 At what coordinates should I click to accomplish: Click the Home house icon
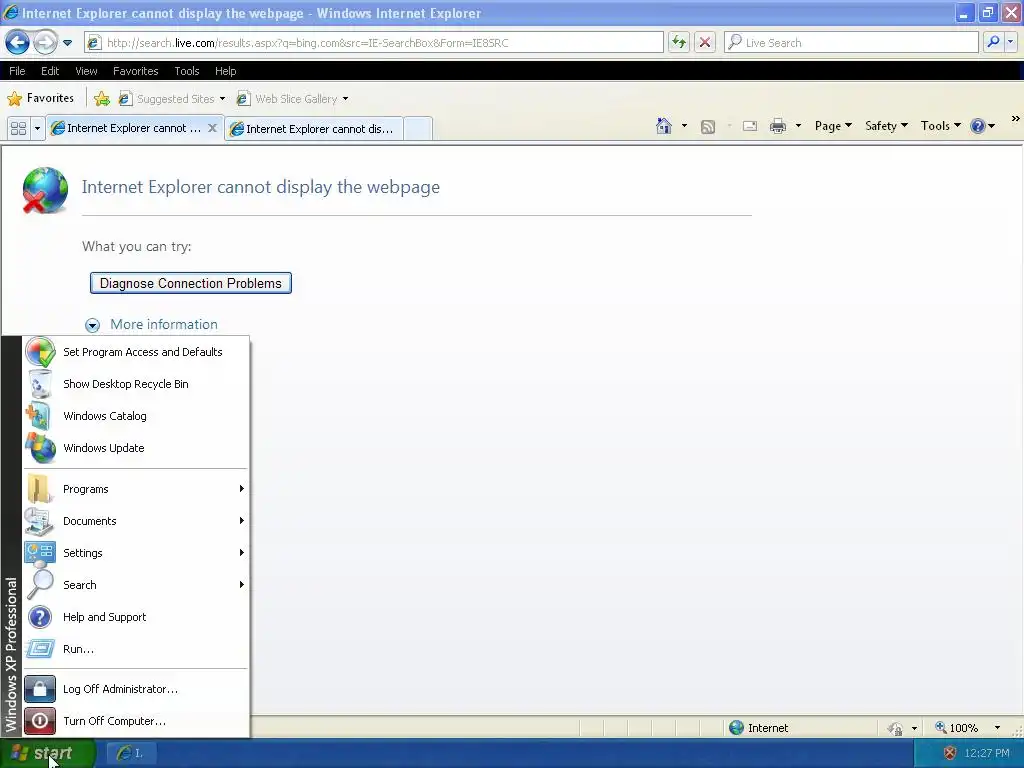click(x=664, y=126)
